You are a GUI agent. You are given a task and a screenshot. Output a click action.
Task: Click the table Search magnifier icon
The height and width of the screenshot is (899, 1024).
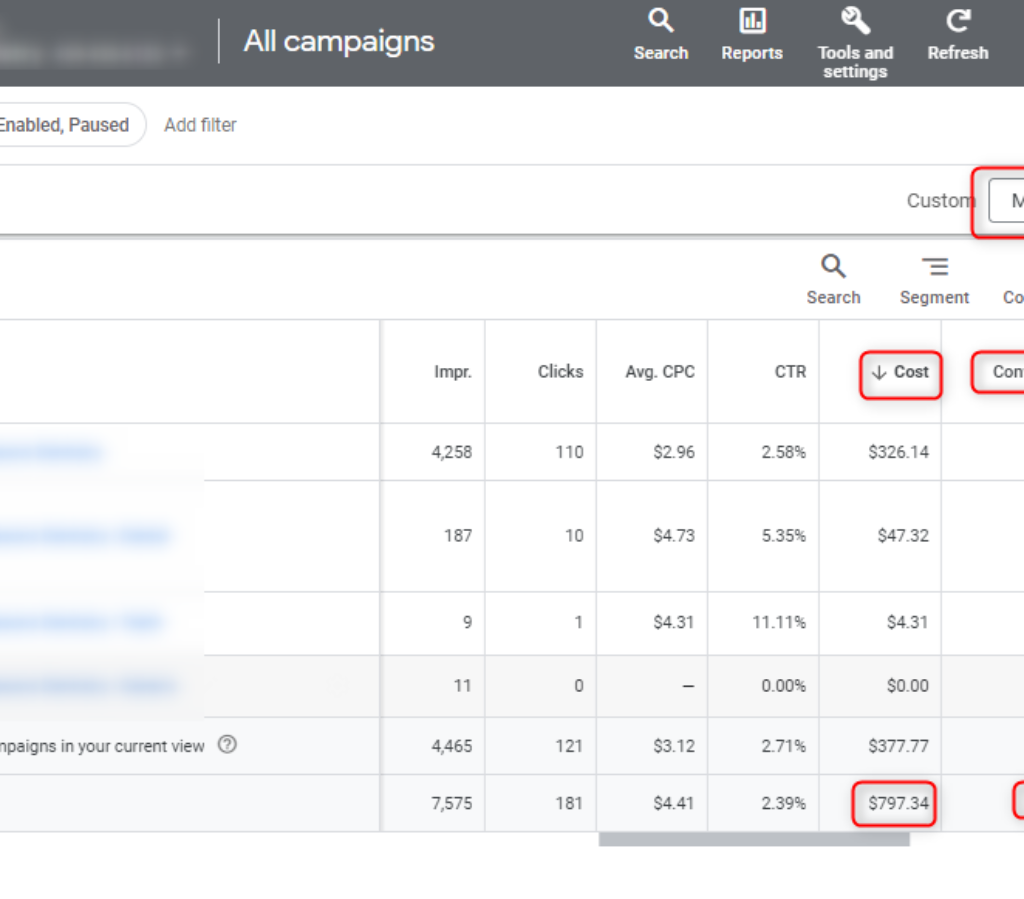pos(833,267)
